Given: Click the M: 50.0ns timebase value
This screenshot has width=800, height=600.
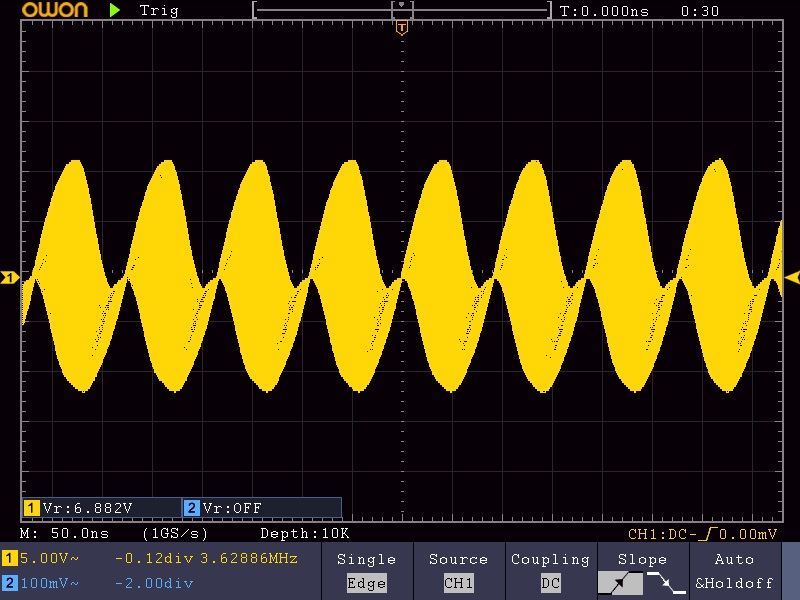Looking at the screenshot, I should [x=64, y=534].
